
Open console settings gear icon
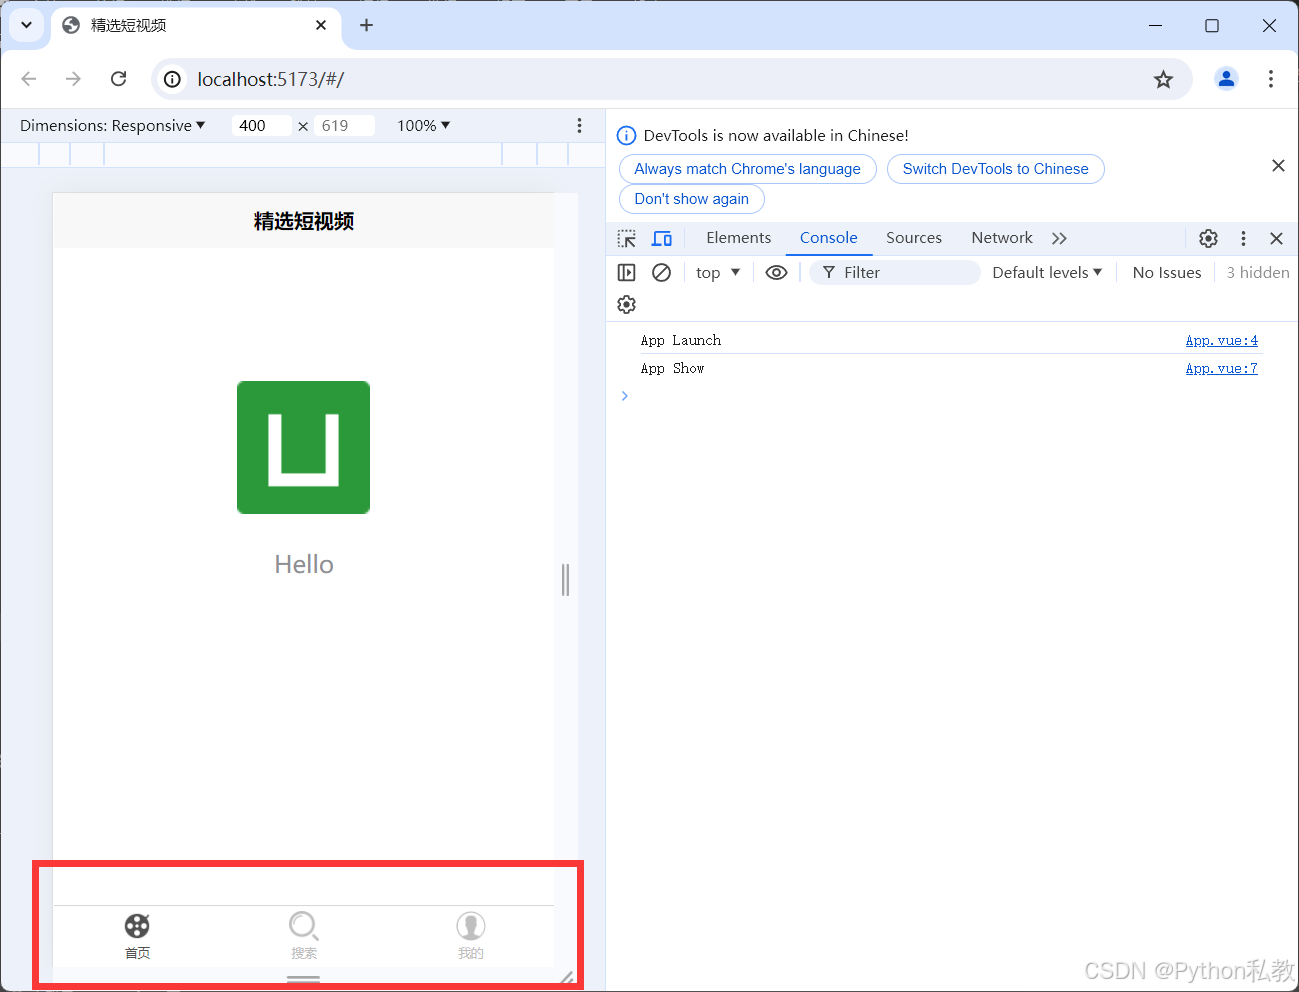627,304
